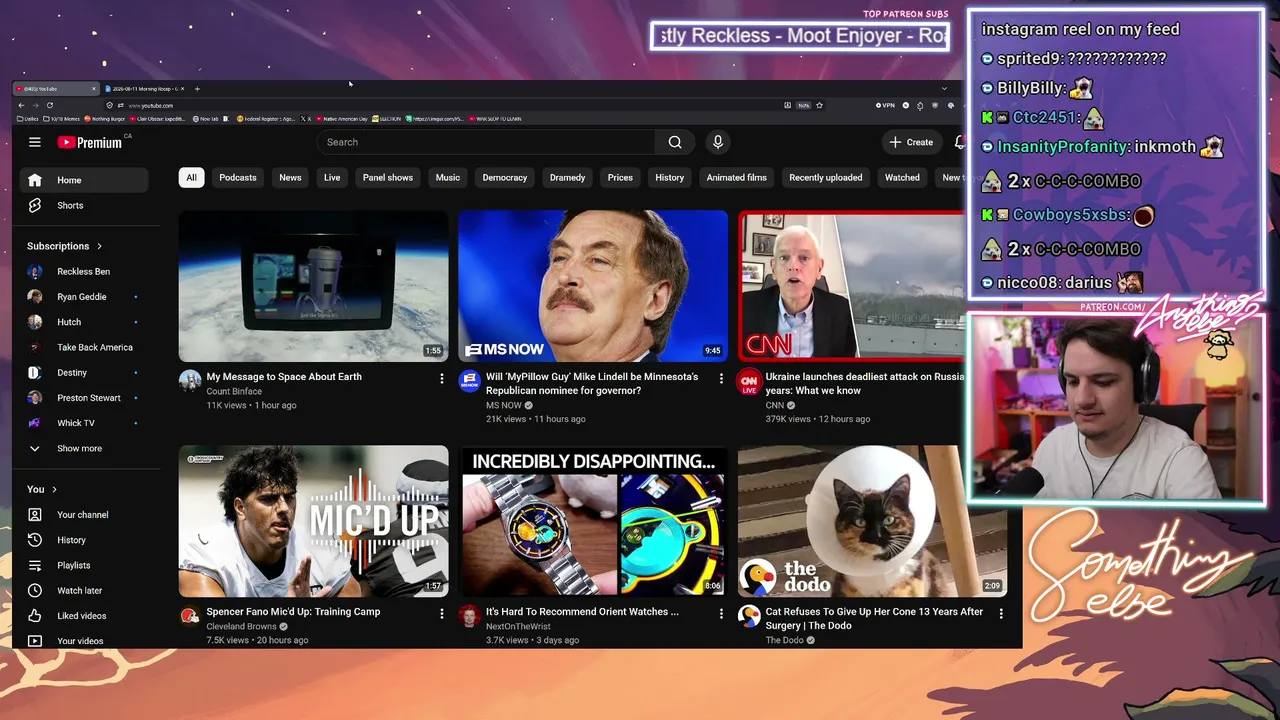Screen dimensions: 1280x720
Task: Select the Podcasts filter chip
Action: (x=238, y=178)
